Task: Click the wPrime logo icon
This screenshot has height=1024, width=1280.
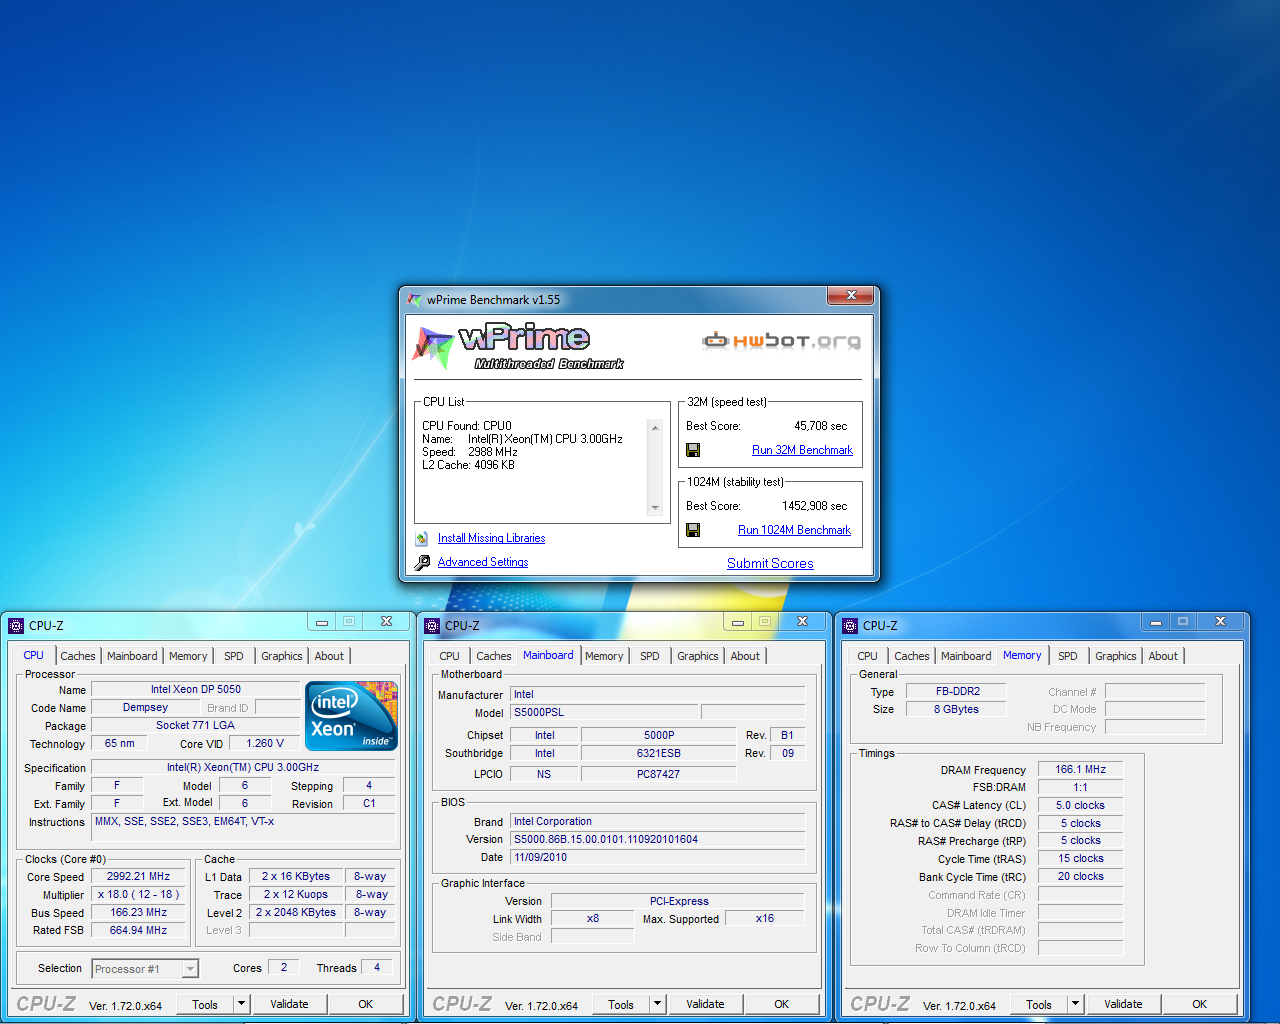Action: tap(433, 347)
